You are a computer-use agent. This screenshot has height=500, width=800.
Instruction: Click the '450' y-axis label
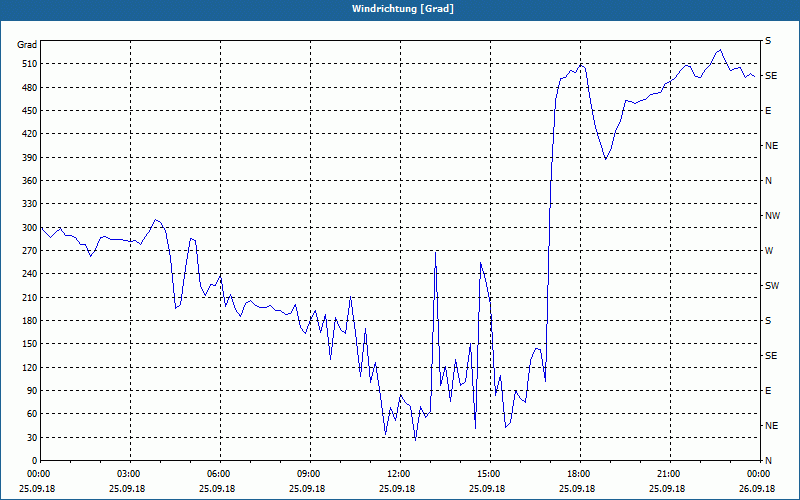coord(30,111)
